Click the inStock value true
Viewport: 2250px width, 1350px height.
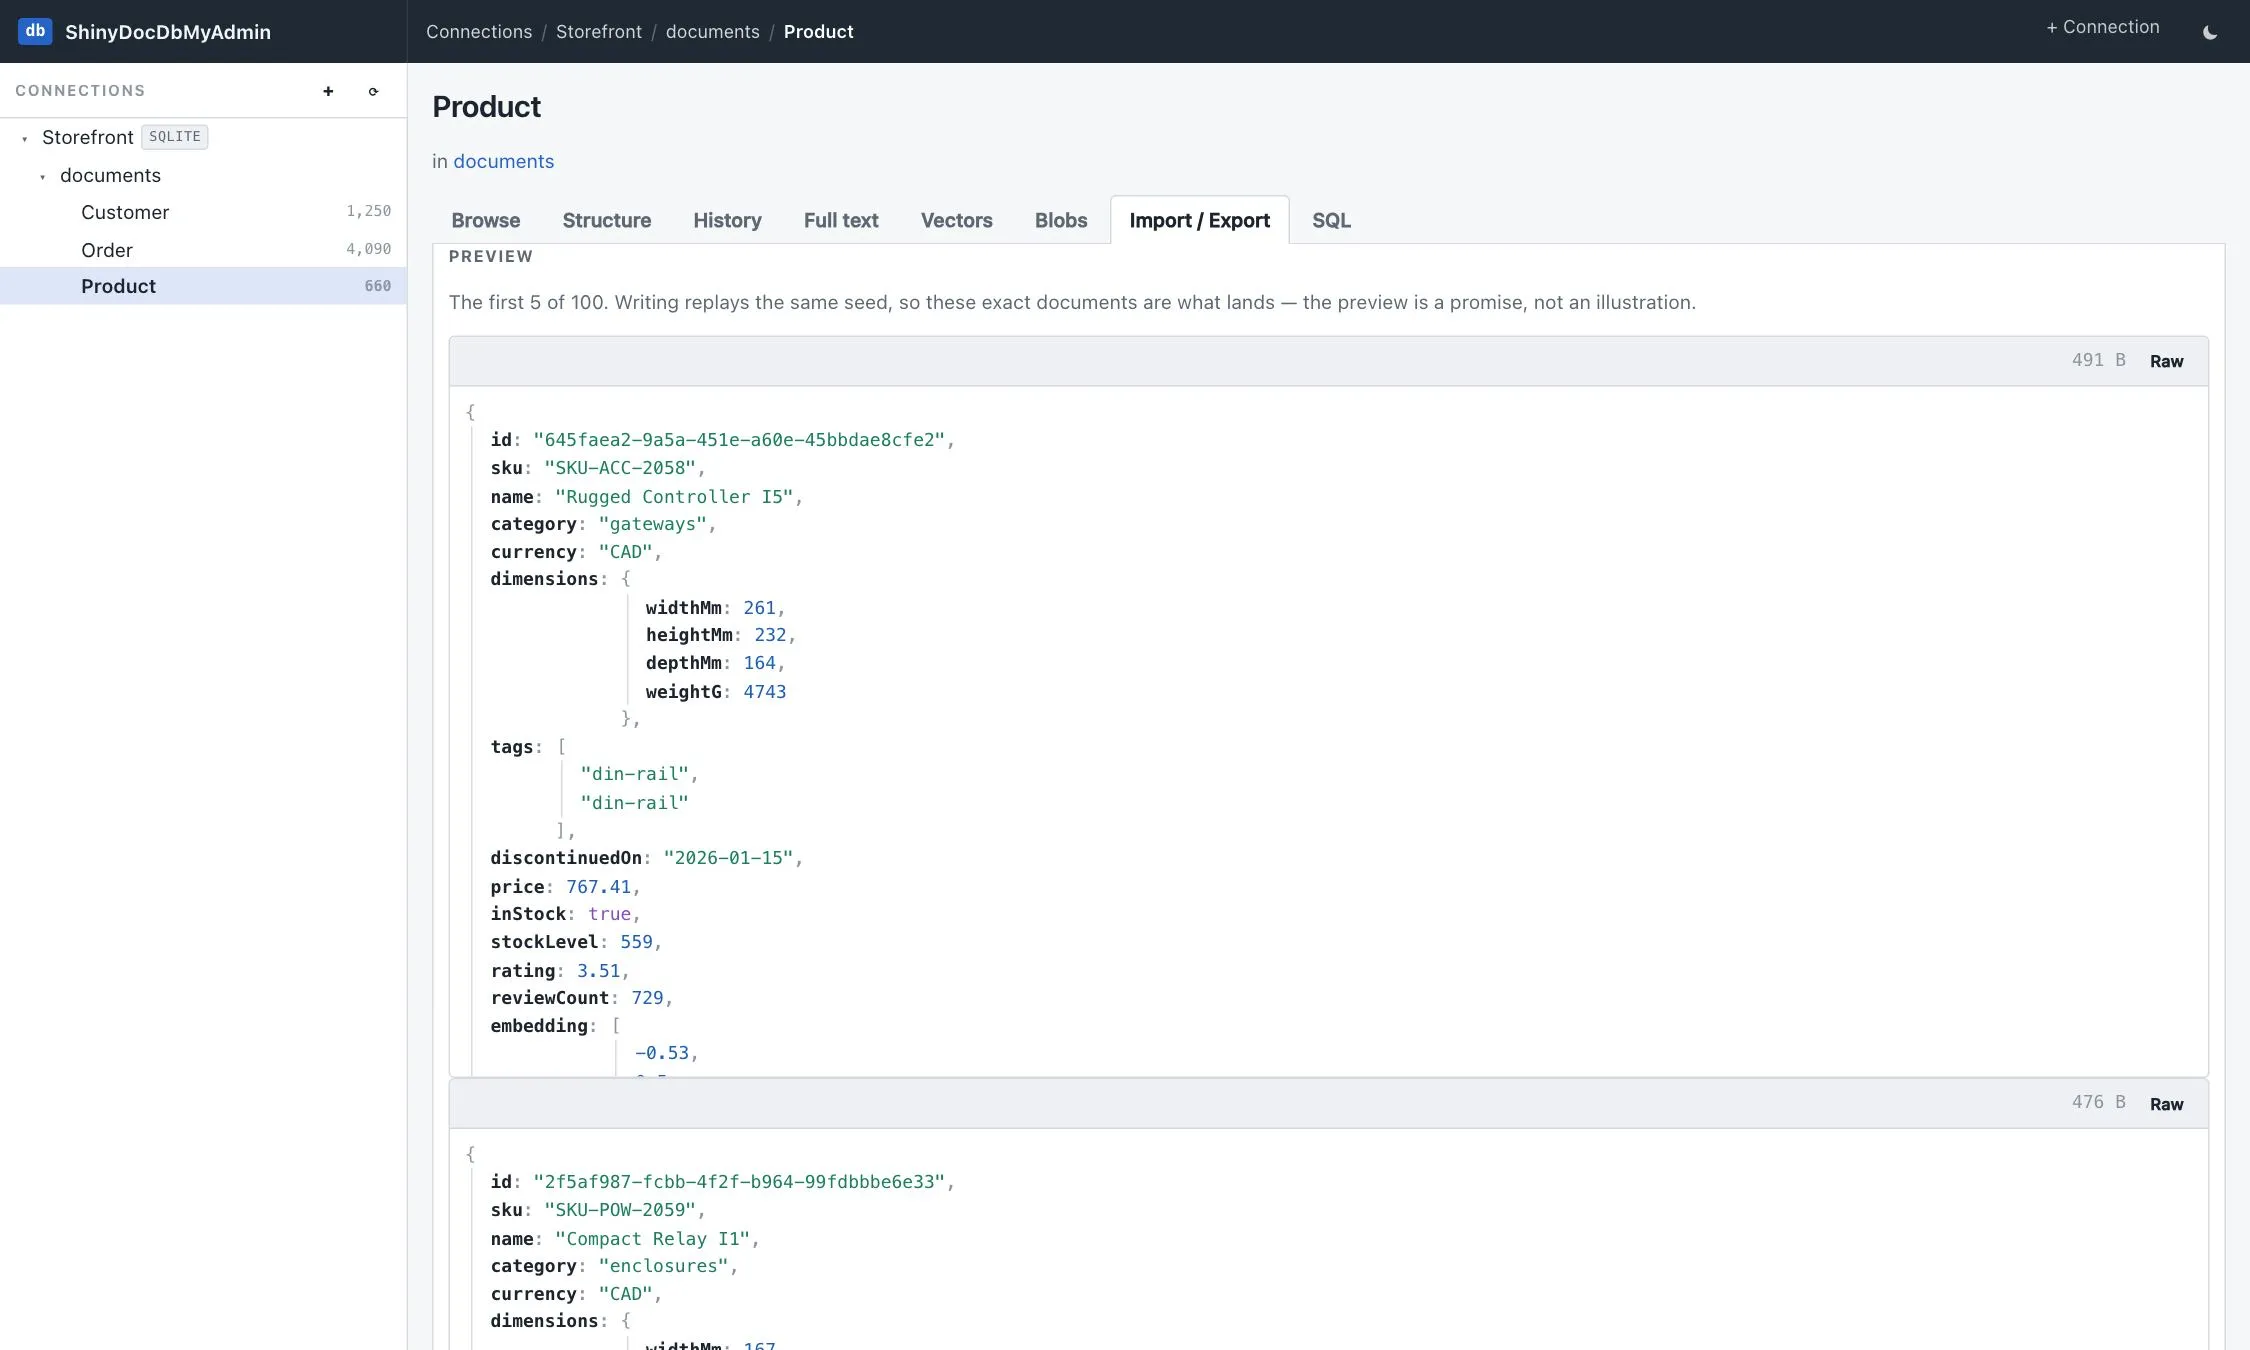coord(610,914)
